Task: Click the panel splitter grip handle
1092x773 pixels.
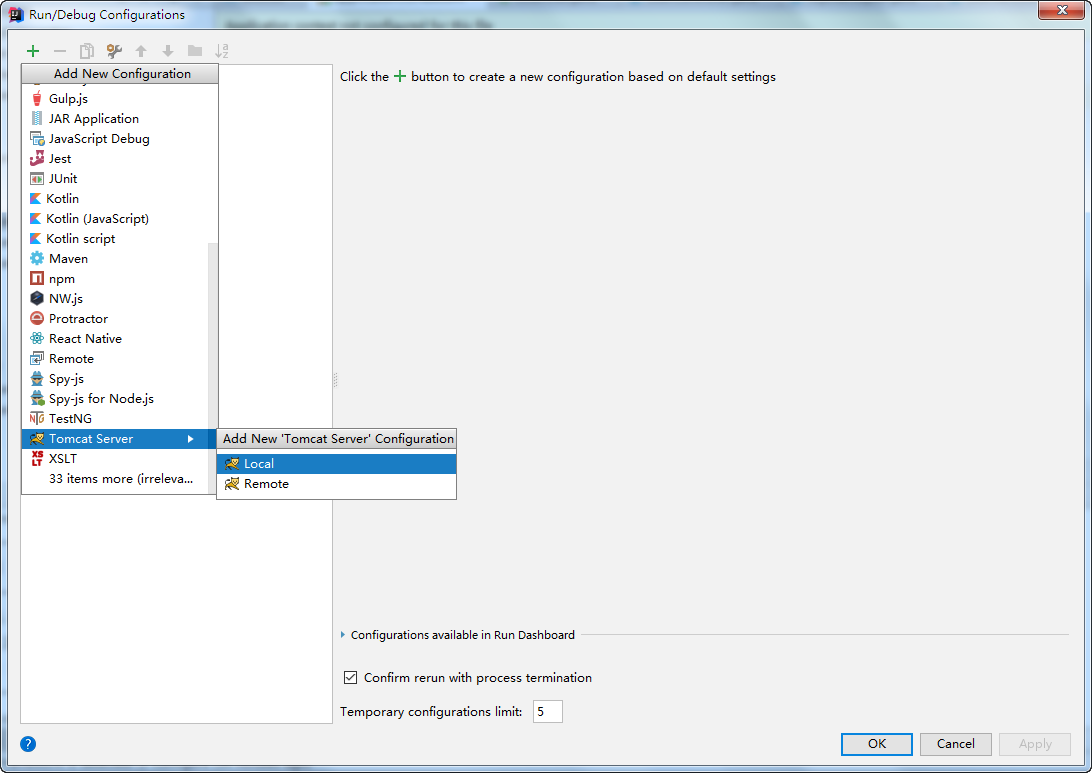Action: click(x=335, y=380)
